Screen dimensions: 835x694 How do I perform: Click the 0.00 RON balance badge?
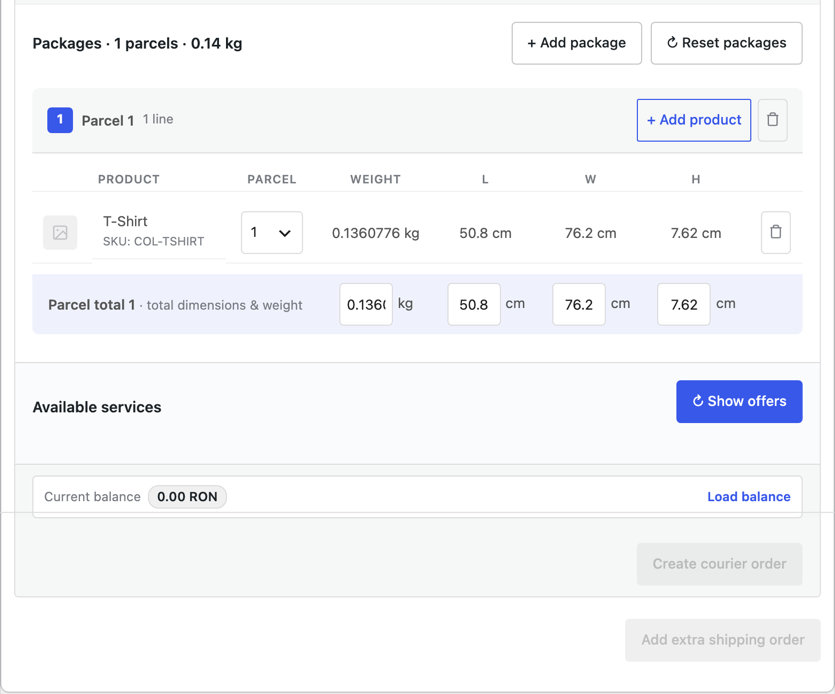(x=187, y=497)
